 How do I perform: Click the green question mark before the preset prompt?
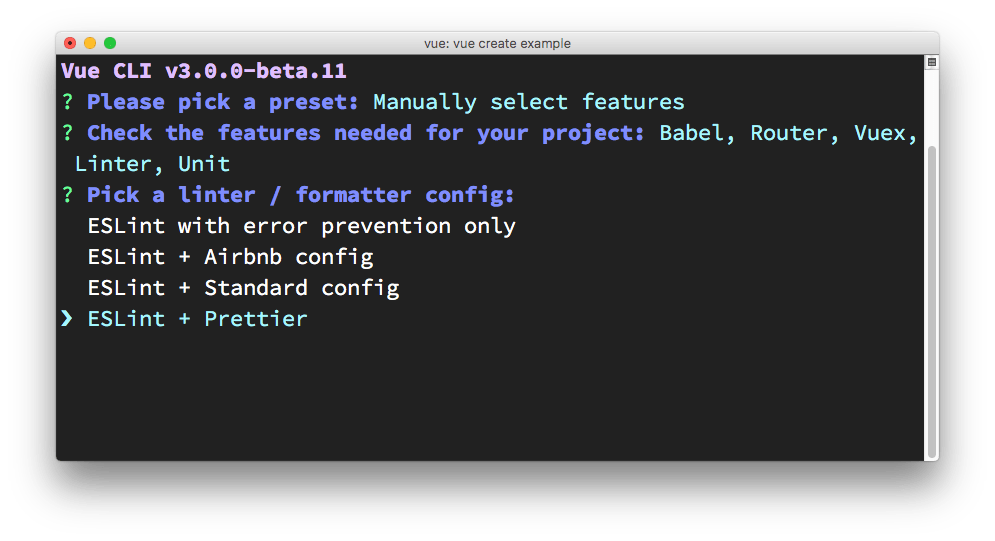pos(67,102)
